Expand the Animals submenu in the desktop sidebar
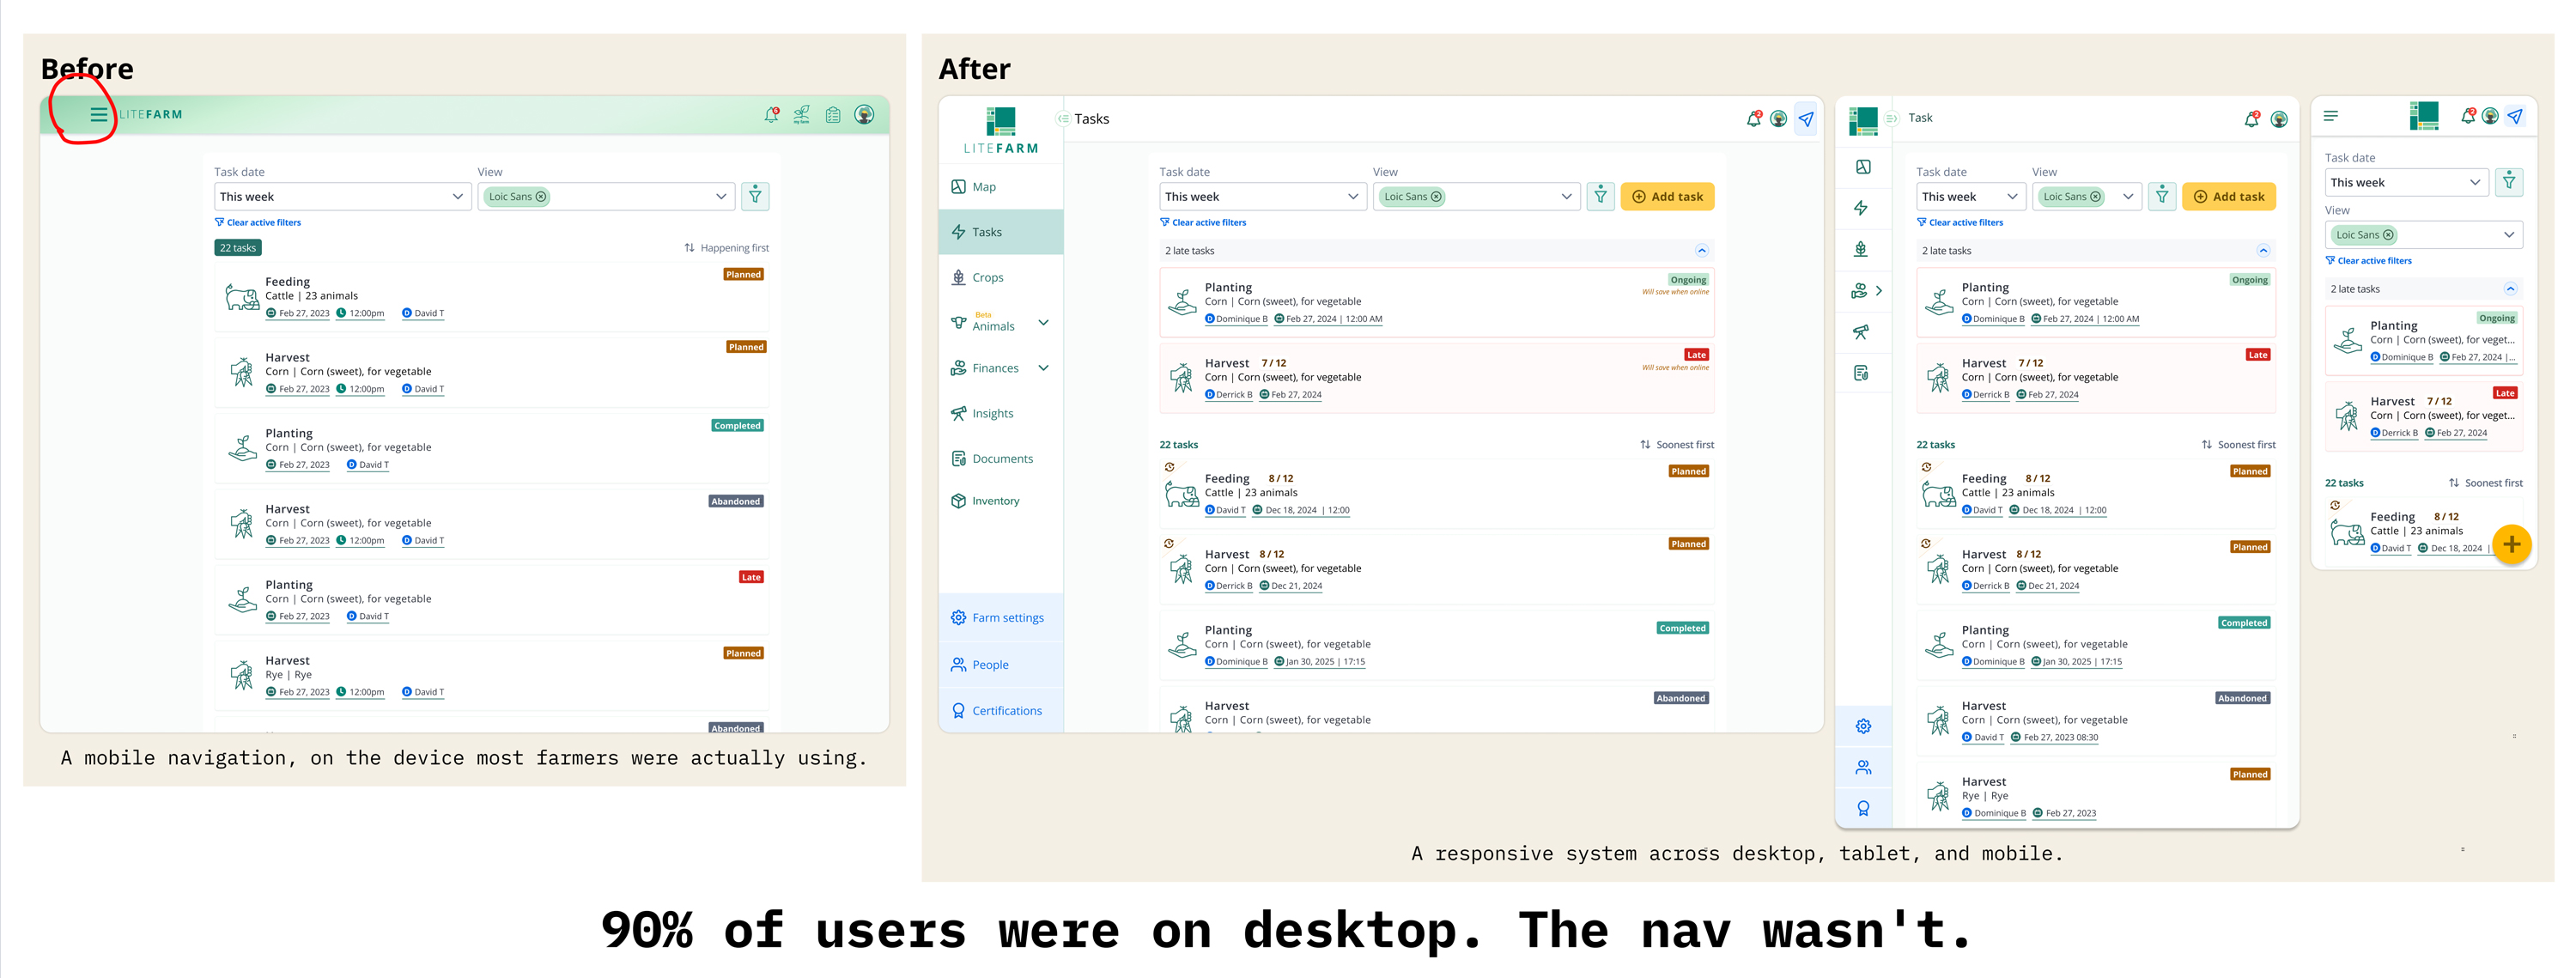The height and width of the screenshot is (978, 2576). coord(1043,322)
